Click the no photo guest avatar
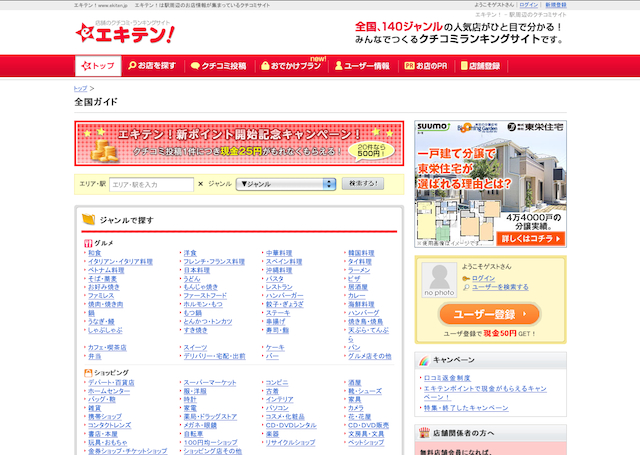Viewport: 640px width, 455px height. coord(439,280)
